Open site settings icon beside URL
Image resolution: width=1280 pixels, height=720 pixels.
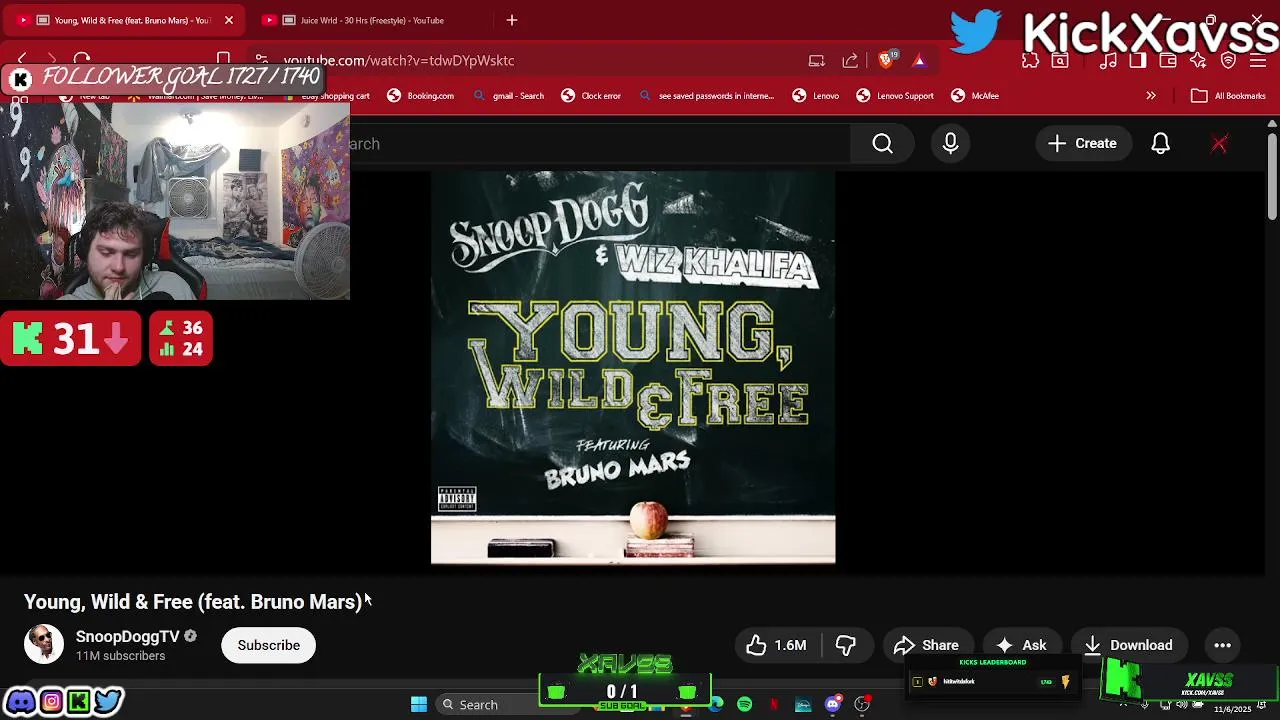262,60
